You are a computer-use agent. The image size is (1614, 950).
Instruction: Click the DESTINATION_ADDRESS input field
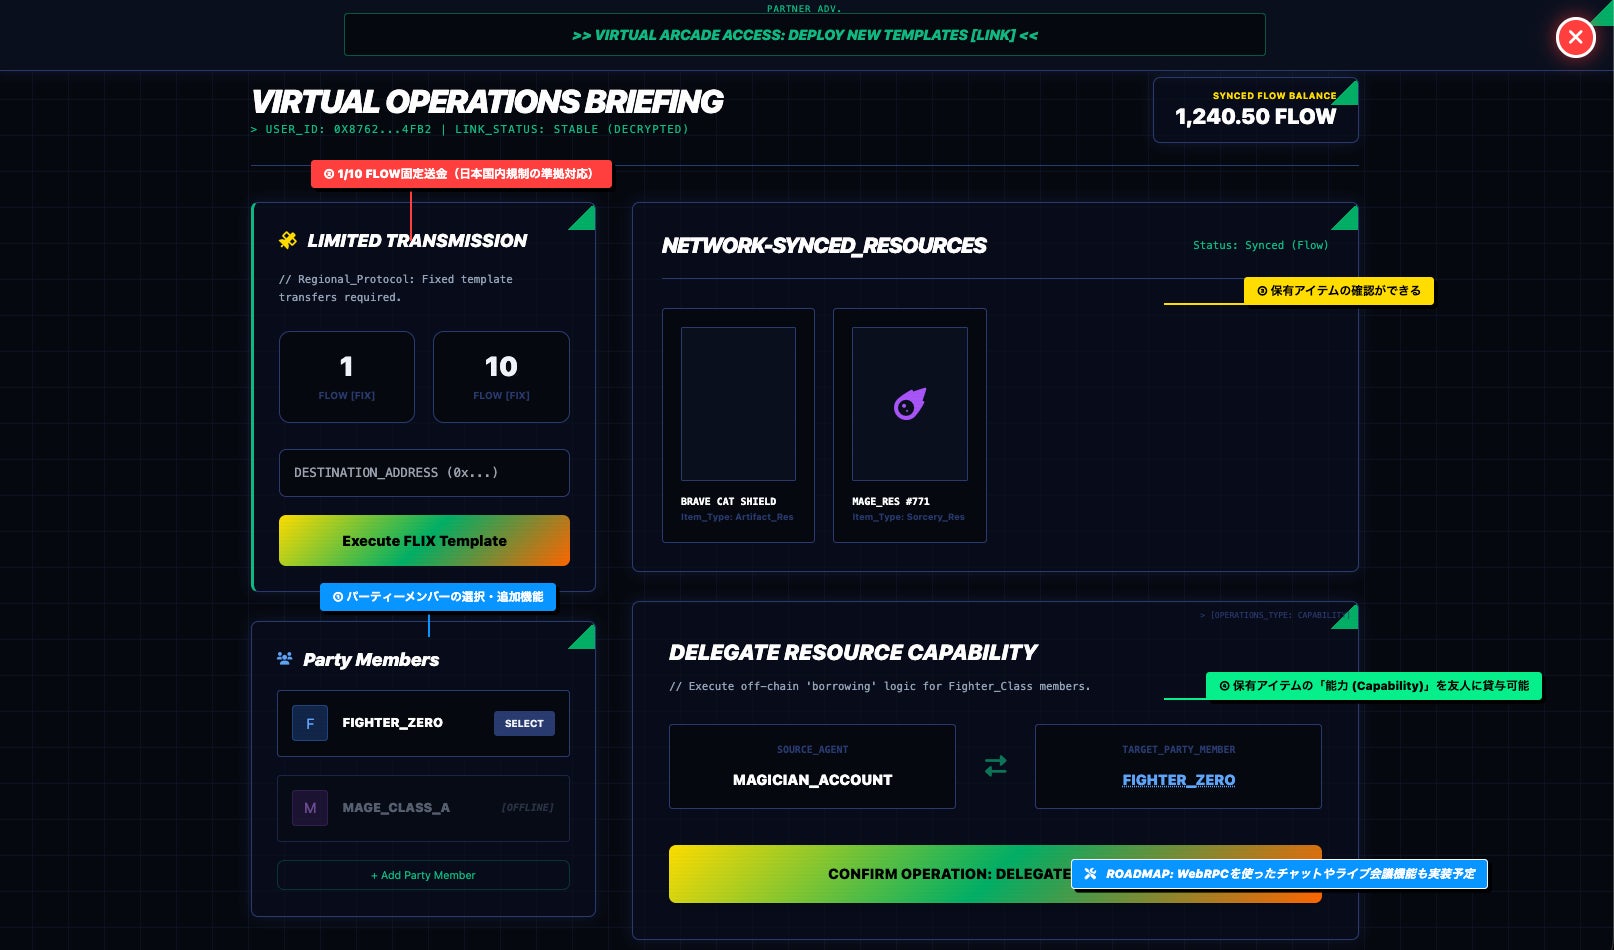tap(424, 472)
